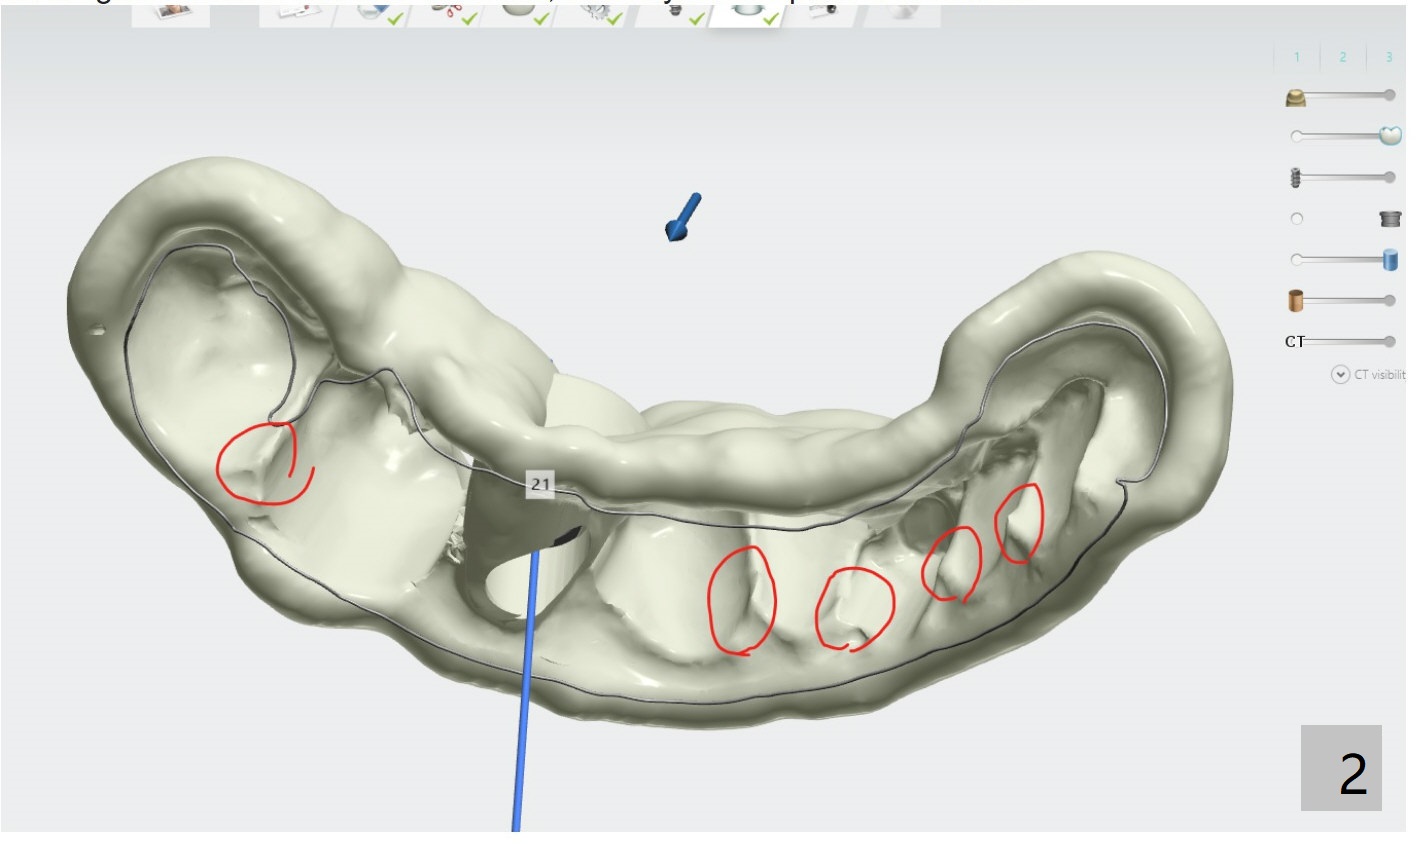The height and width of the screenshot is (845, 1418).
Task: Select visibility preset 1
Action: click(x=1297, y=57)
